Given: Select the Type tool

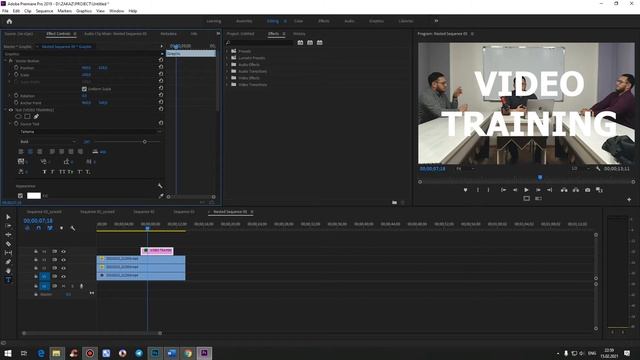Looking at the screenshot, I should [8, 280].
